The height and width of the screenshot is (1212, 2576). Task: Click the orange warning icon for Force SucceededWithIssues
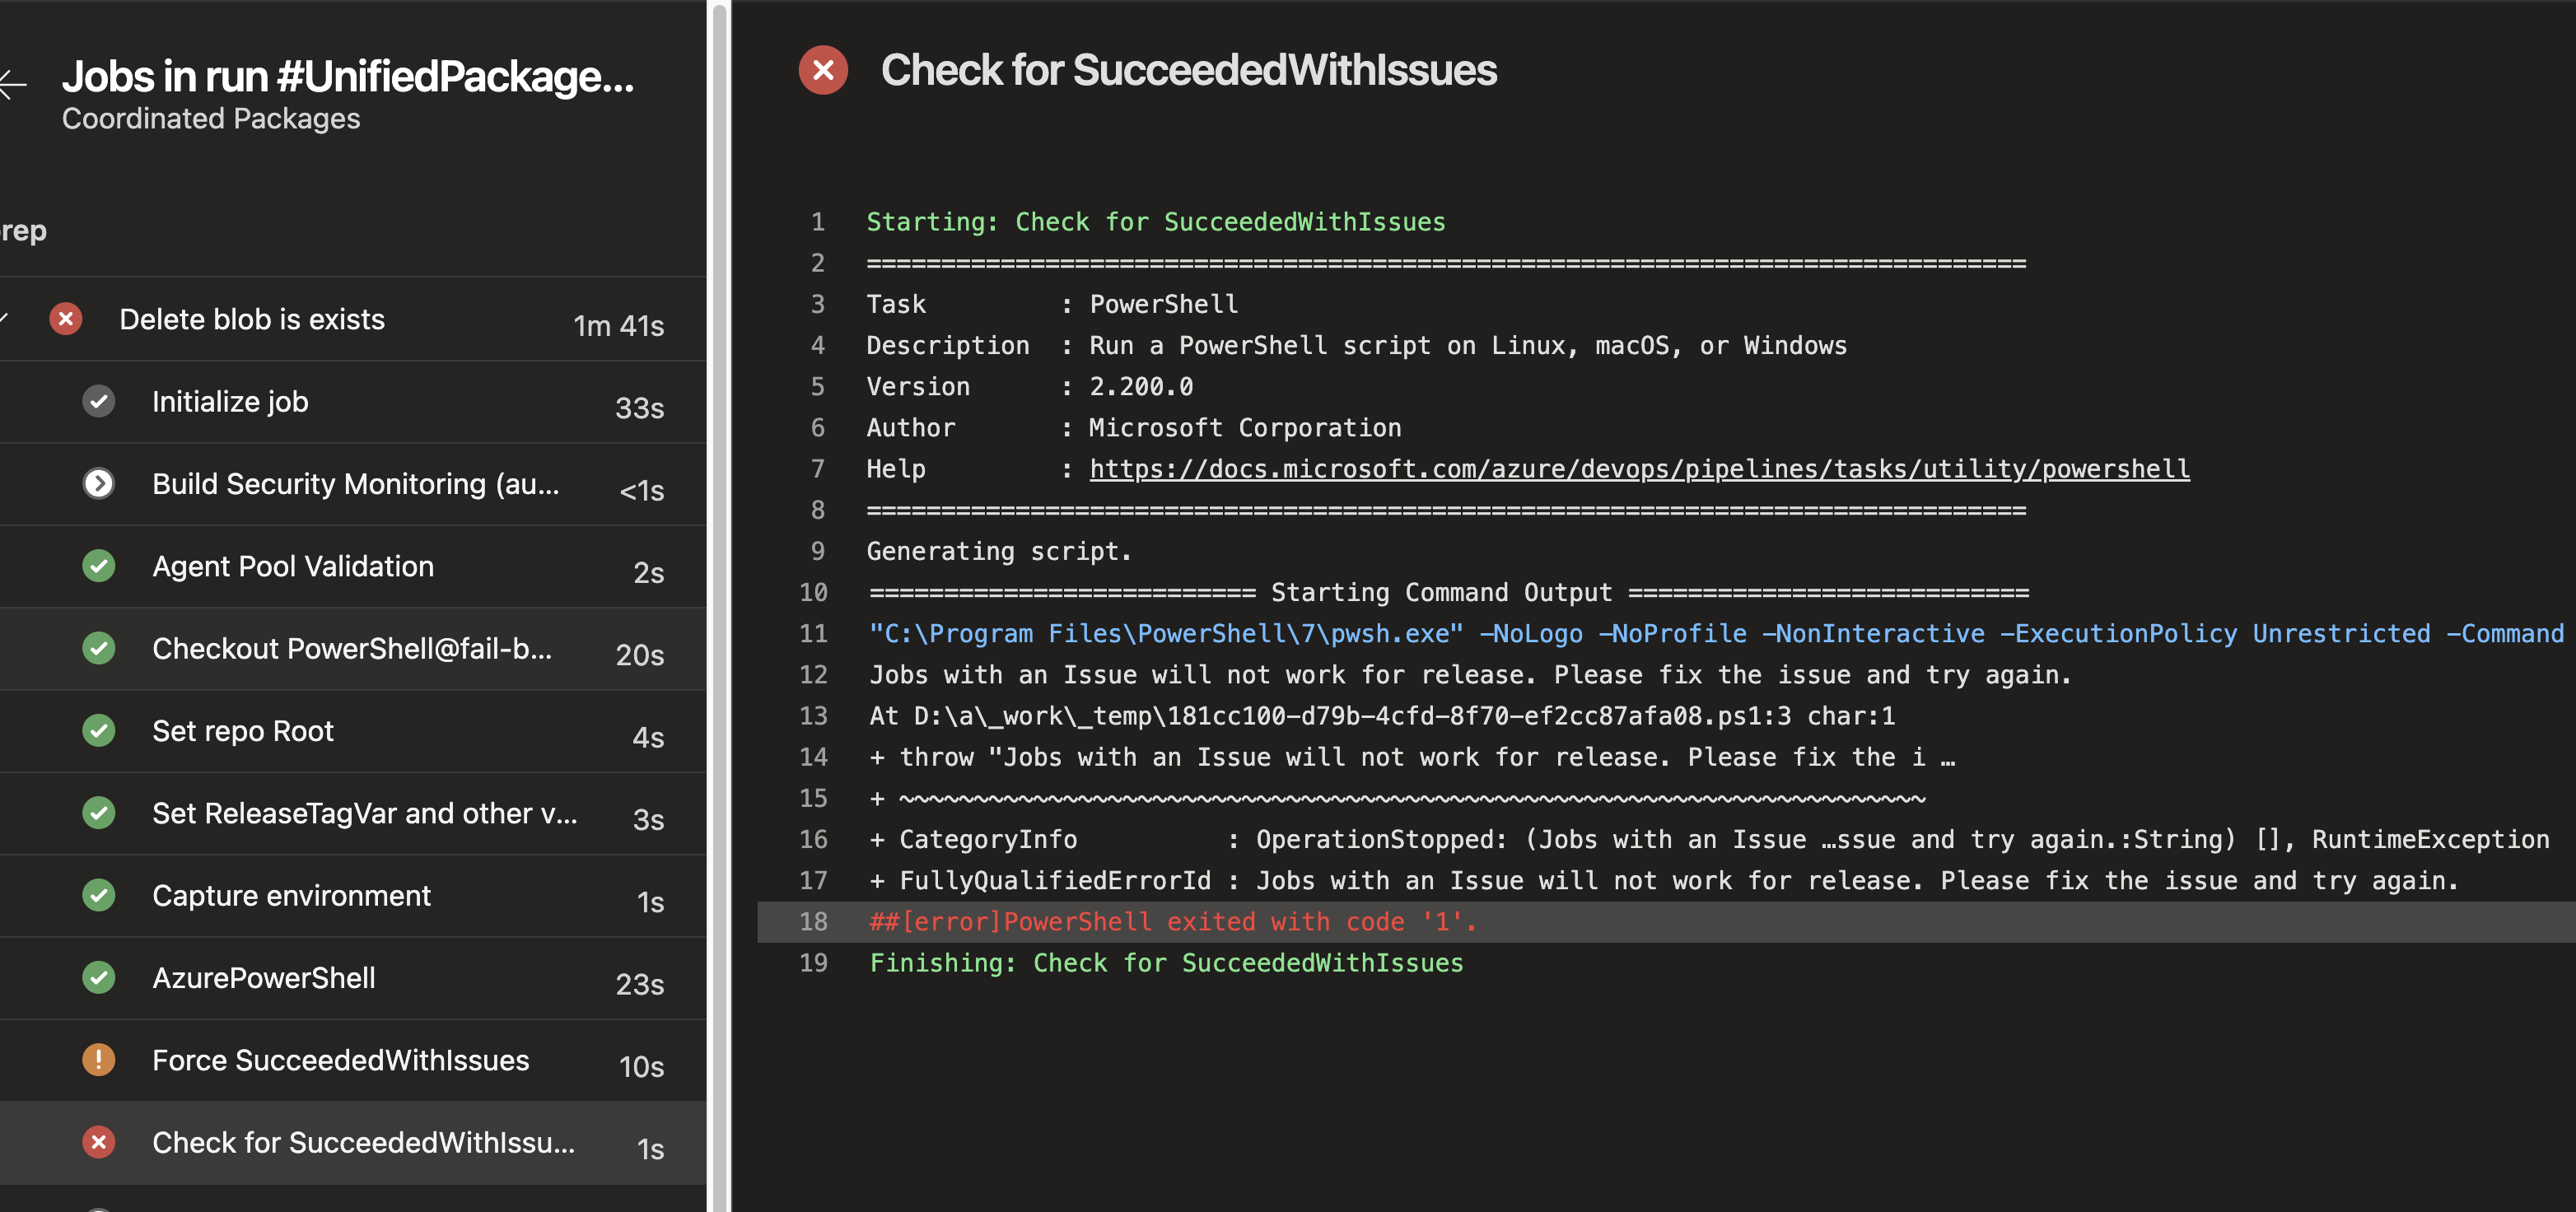[99, 1060]
